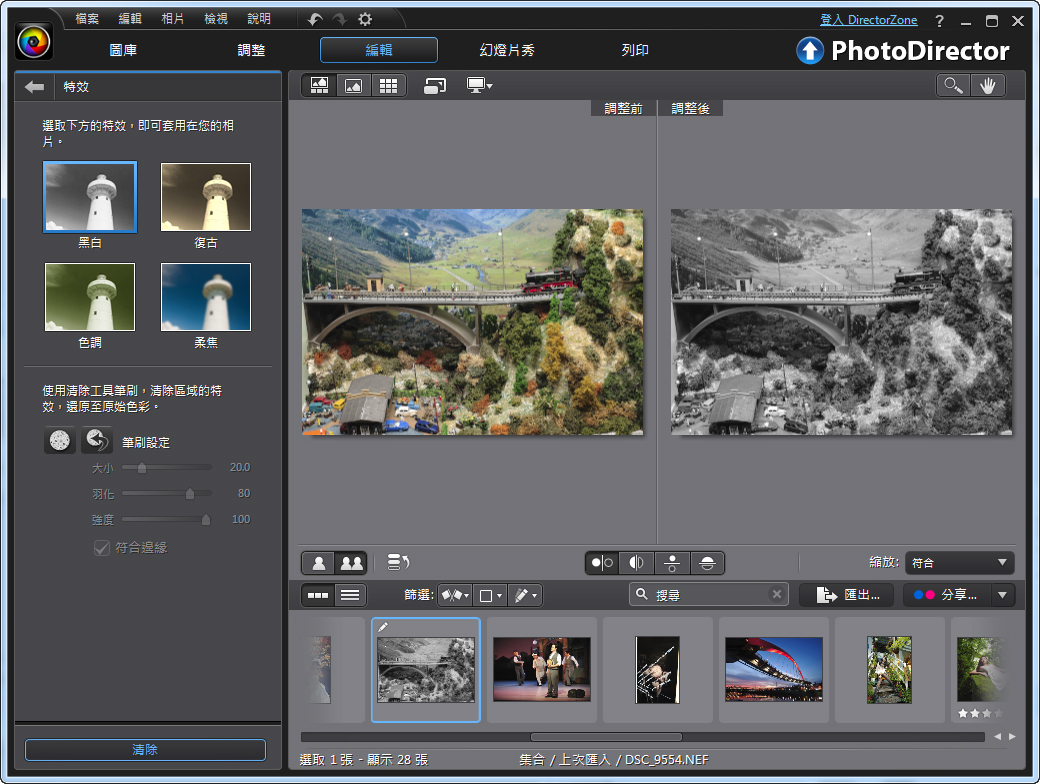Toggle side-by-side split compare view
The width and height of the screenshot is (1040, 784).
click(602, 563)
